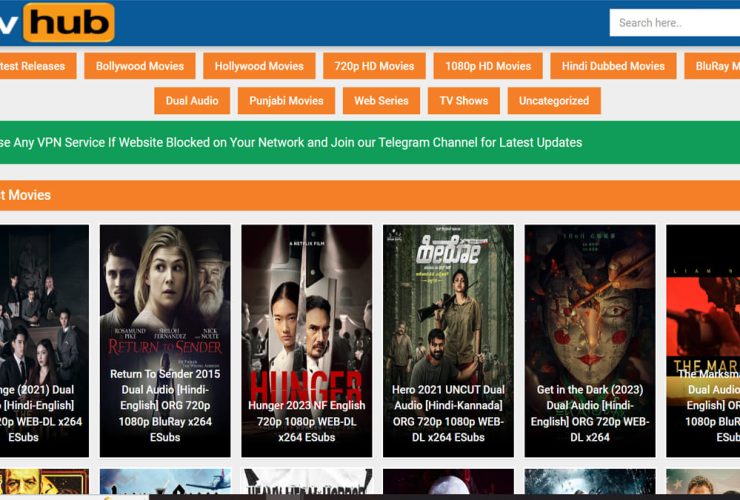Open the Uncategorized category
This screenshot has height=500, width=740.
click(554, 101)
